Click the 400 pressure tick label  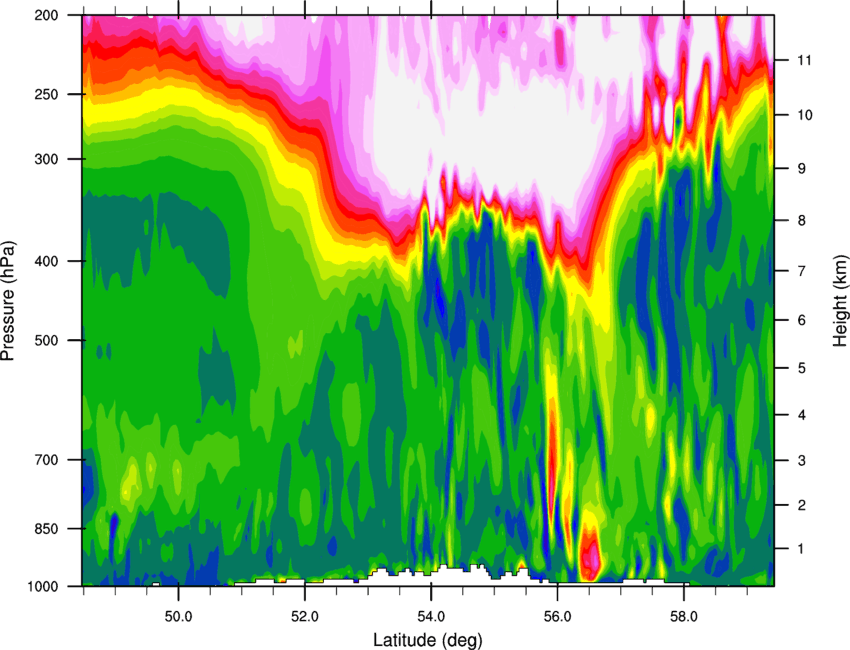(x=47, y=261)
